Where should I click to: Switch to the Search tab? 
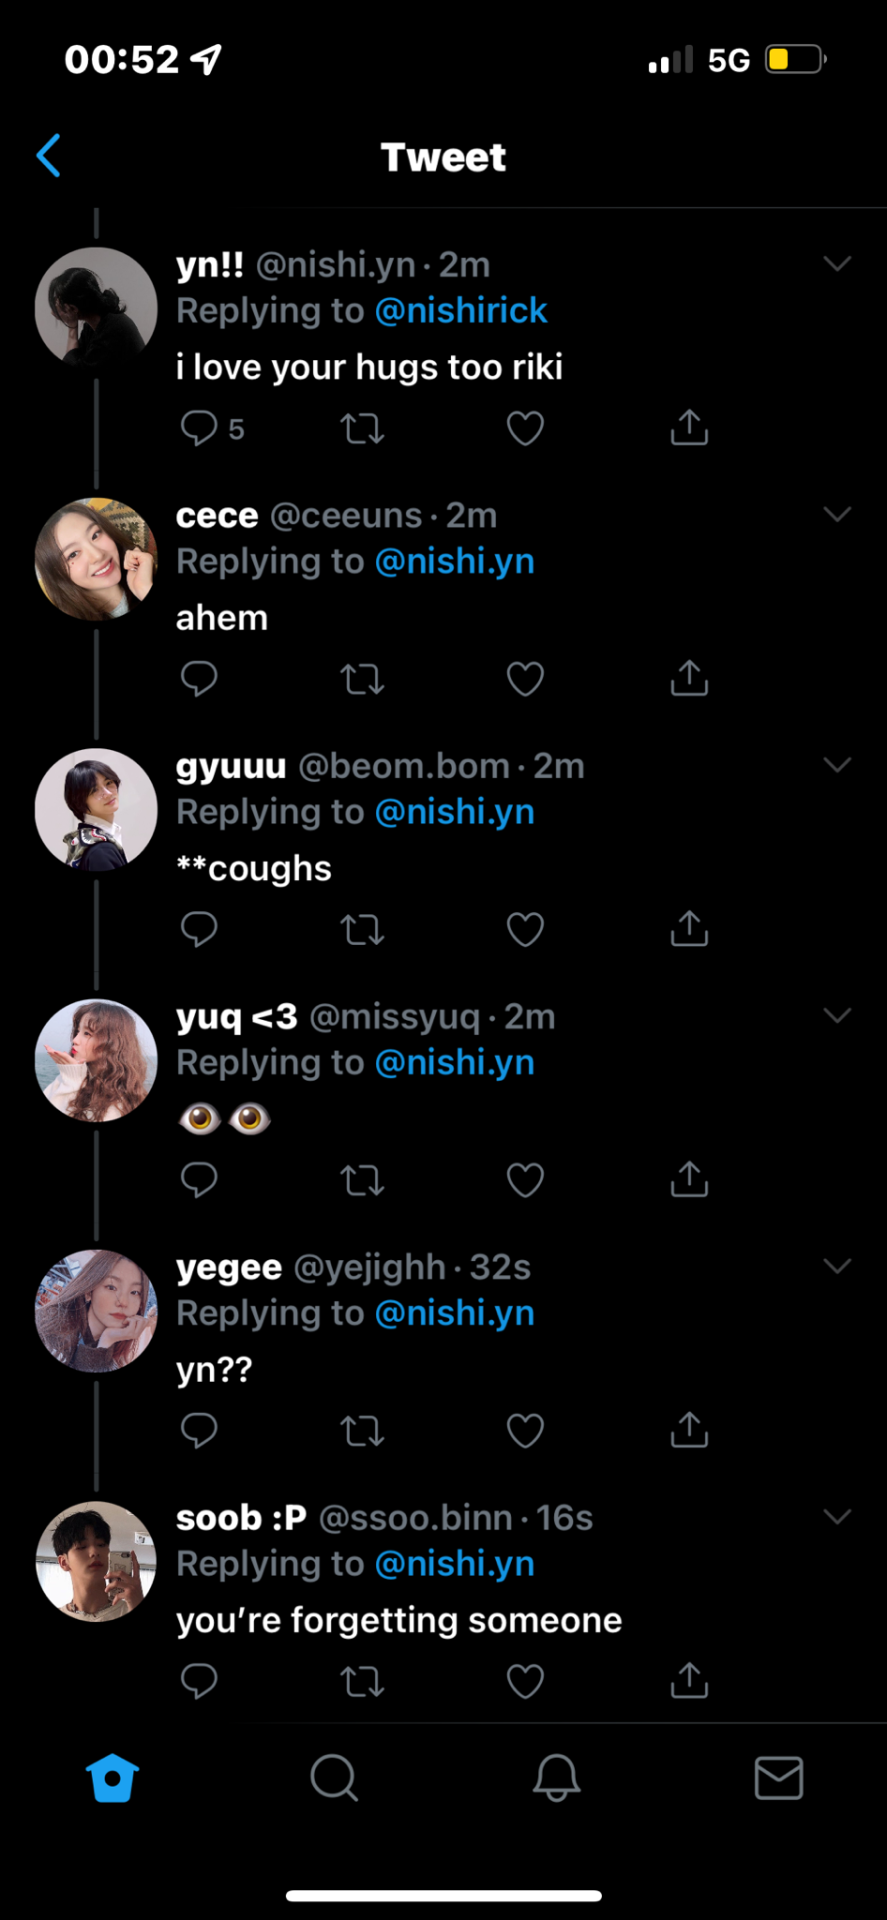coord(334,1778)
